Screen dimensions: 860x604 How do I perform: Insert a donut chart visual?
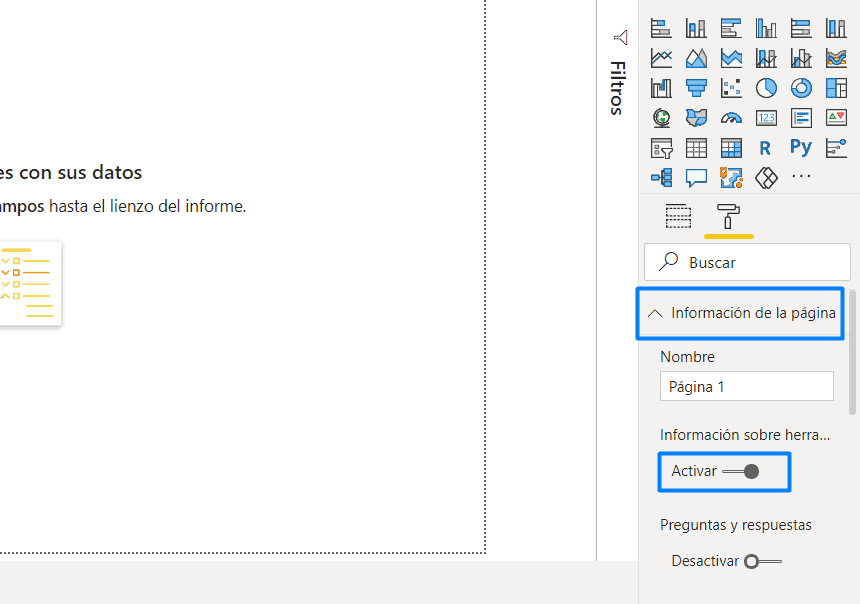tap(801, 88)
